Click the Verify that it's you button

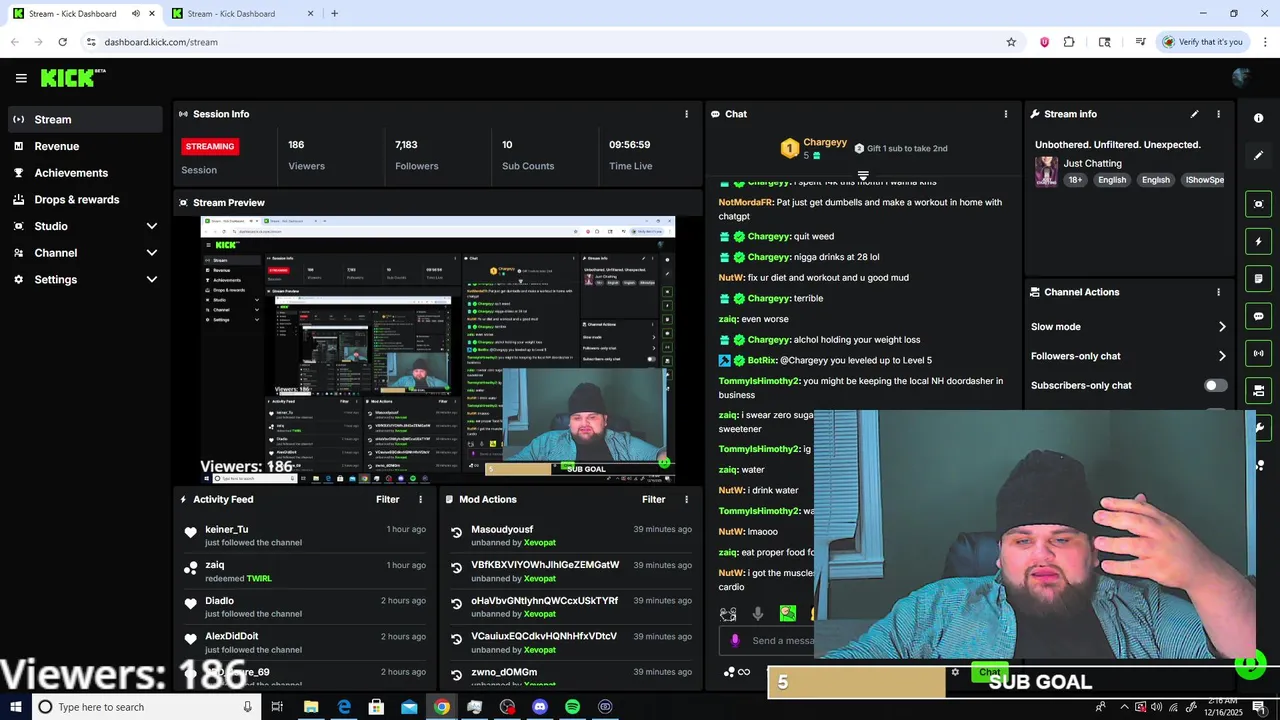click(x=1202, y=42)
